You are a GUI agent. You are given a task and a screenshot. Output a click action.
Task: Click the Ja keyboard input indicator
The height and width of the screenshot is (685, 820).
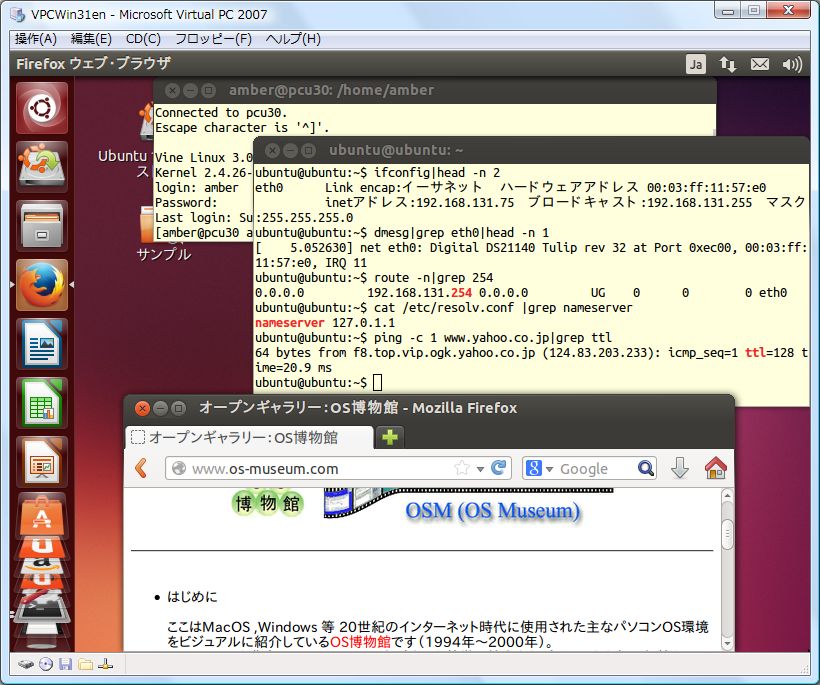[696, 64]
